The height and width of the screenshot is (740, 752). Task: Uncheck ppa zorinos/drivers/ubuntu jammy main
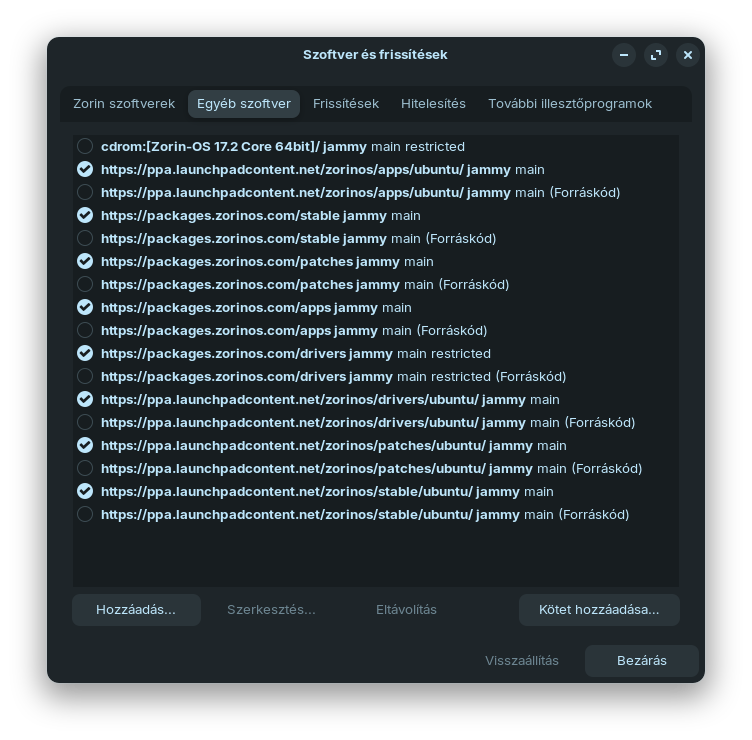pyautogui.click(x=85, y=399)
